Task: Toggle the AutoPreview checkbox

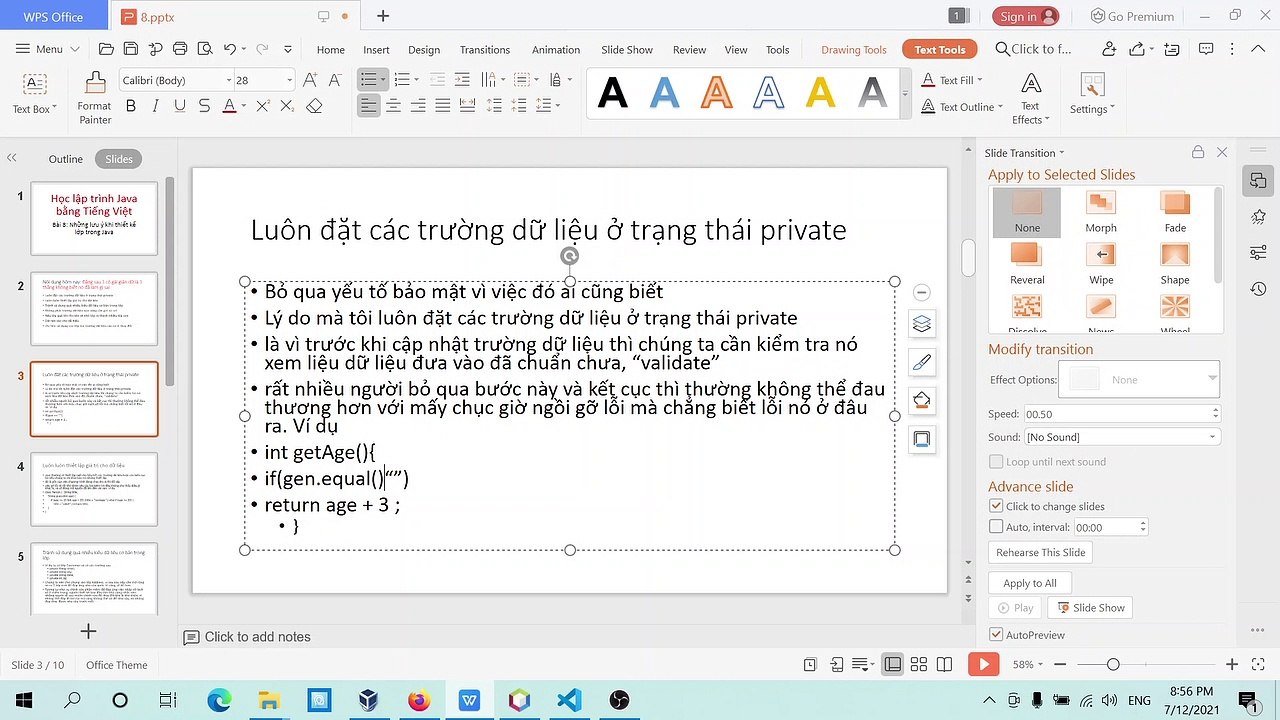Action: click(996, 635)
